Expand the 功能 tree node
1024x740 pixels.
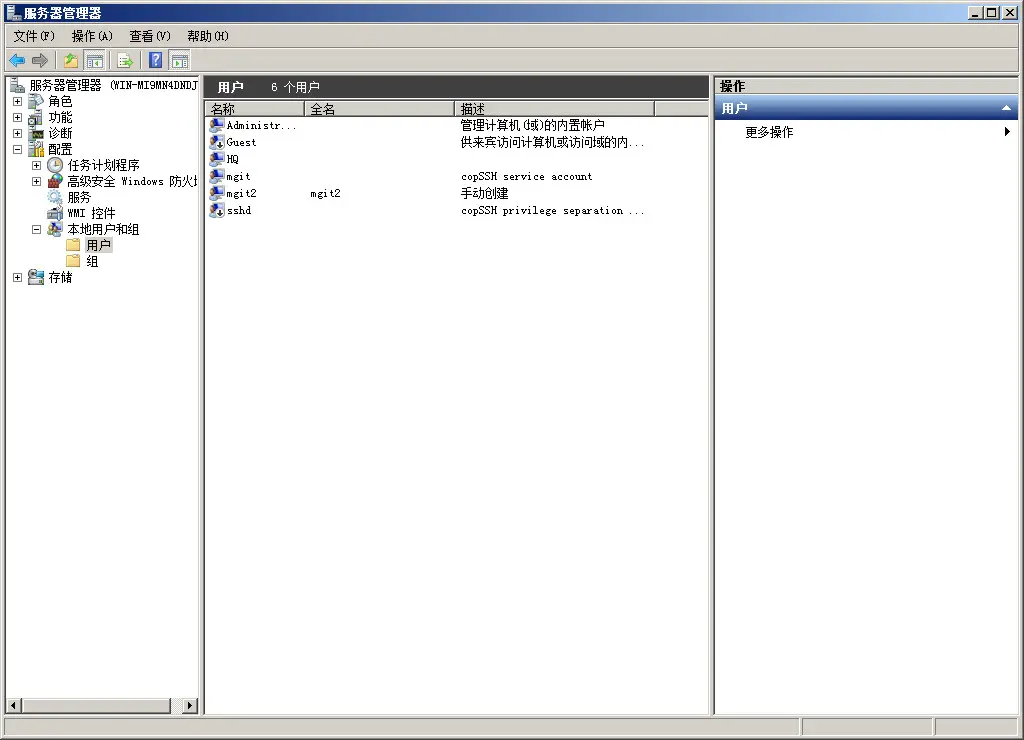pos(18,118)
